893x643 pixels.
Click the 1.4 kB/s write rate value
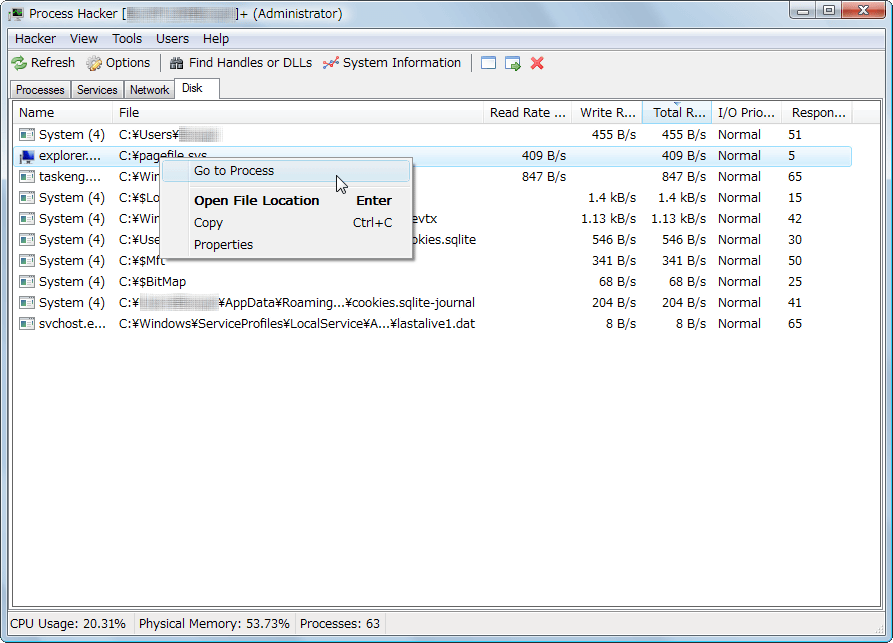tap(612, 198)
